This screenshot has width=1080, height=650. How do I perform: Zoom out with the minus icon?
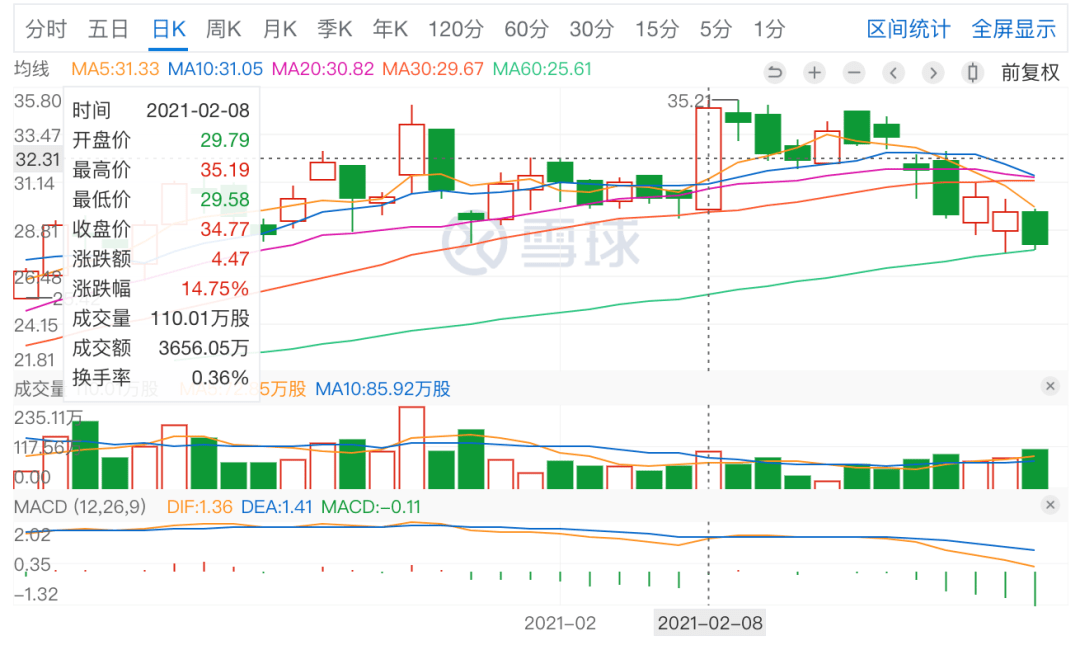[x=854, y=72]
